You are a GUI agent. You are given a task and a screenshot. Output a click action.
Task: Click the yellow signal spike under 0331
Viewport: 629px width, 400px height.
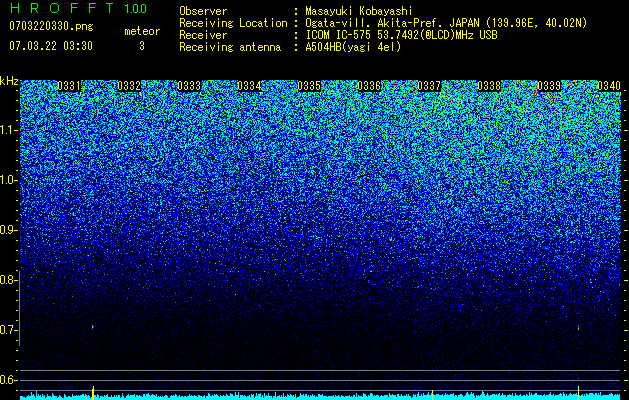click(93, 393)
